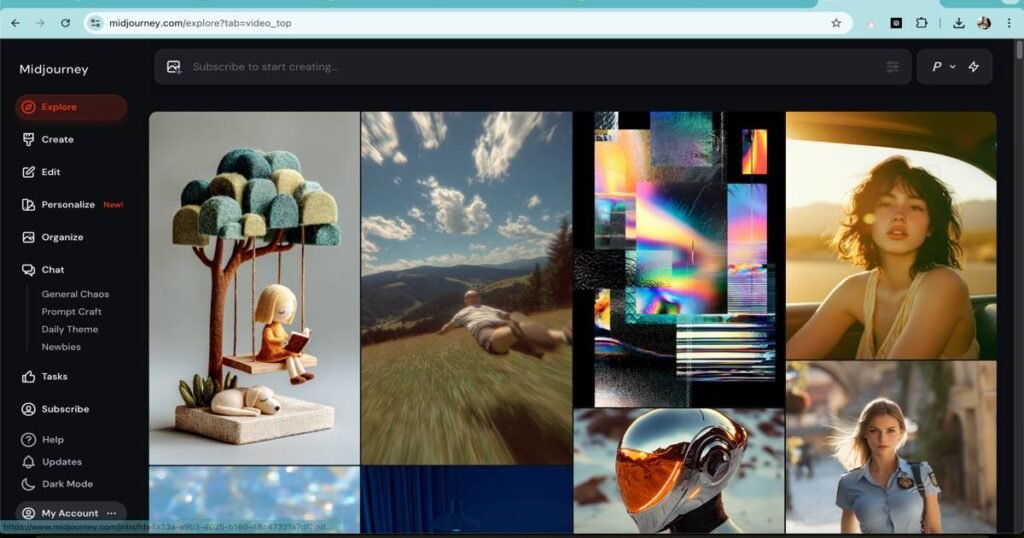Image resolution: width=1024 pixels, height=538 pixels.
Task: Open prompt settings sliders icon
Action: click(x=892, y=67)
